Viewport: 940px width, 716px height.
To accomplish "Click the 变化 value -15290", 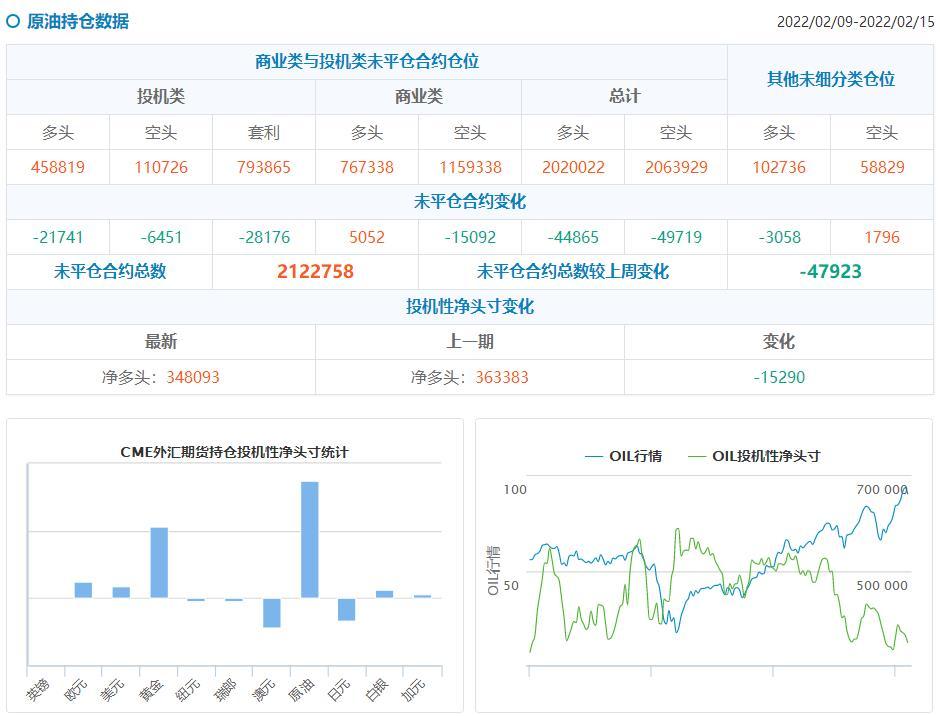I will [x=779, y=377].
